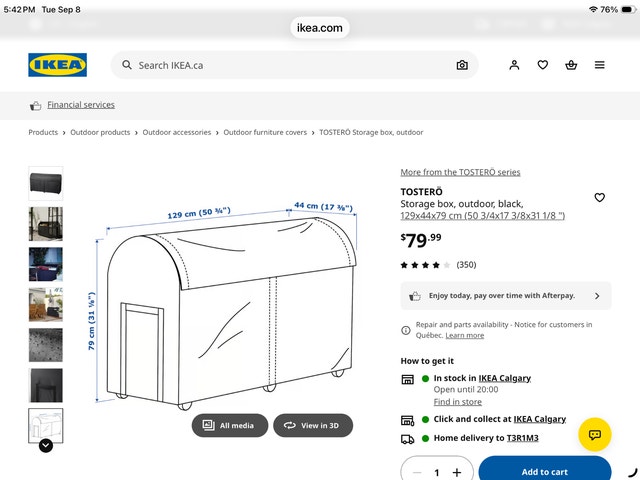
Task: Click the TOSTERÖ product name heading
Action: tap(421, 191)
